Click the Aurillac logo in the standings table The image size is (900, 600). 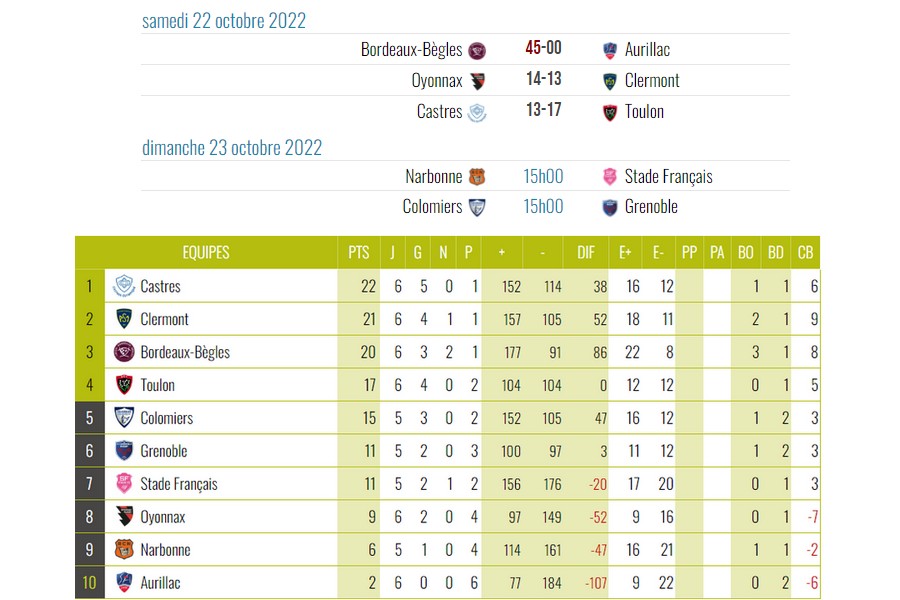click(125, 582)
